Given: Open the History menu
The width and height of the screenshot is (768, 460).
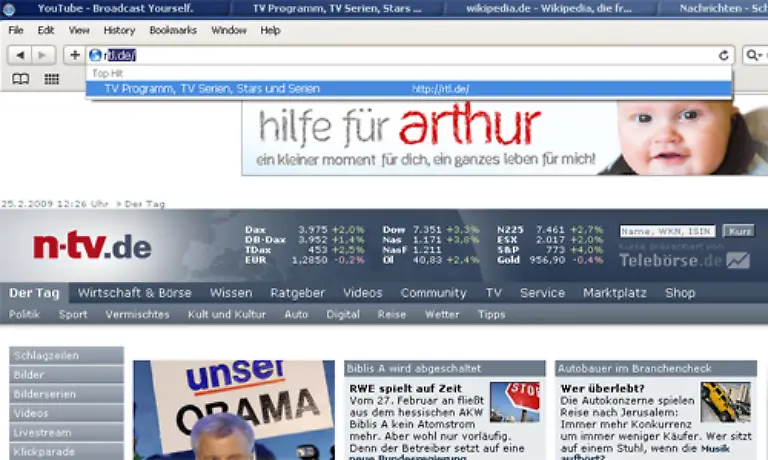Looking at the screenshot, I should (x=119, y=30).
